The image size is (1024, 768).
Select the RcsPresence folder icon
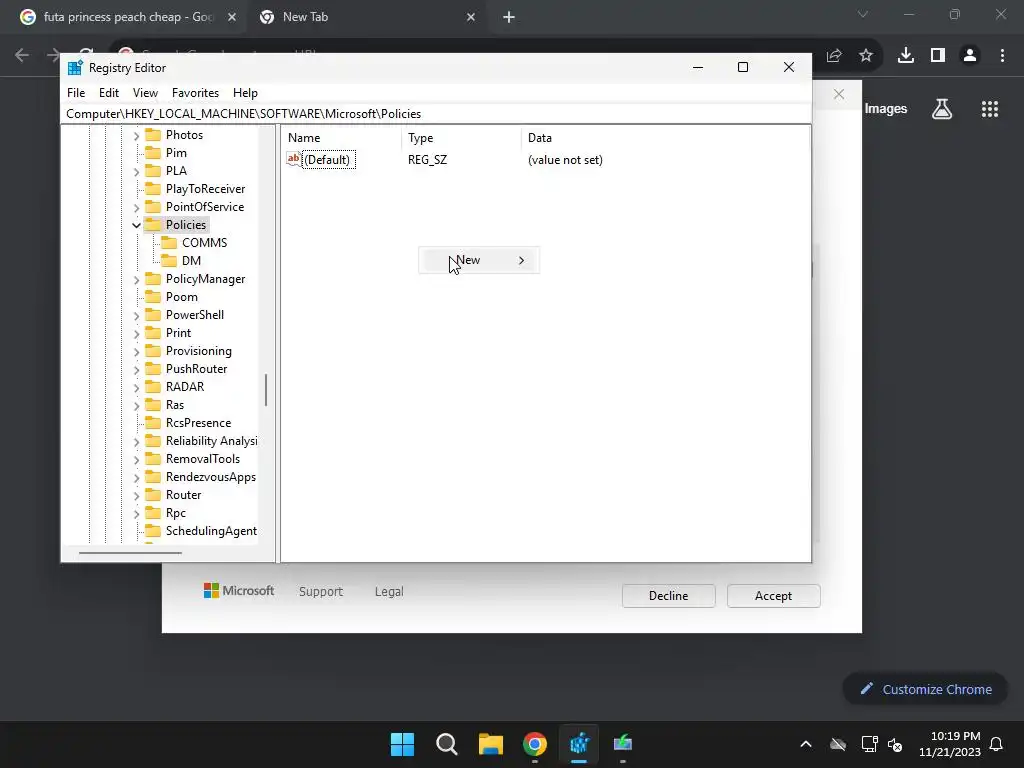153,423
